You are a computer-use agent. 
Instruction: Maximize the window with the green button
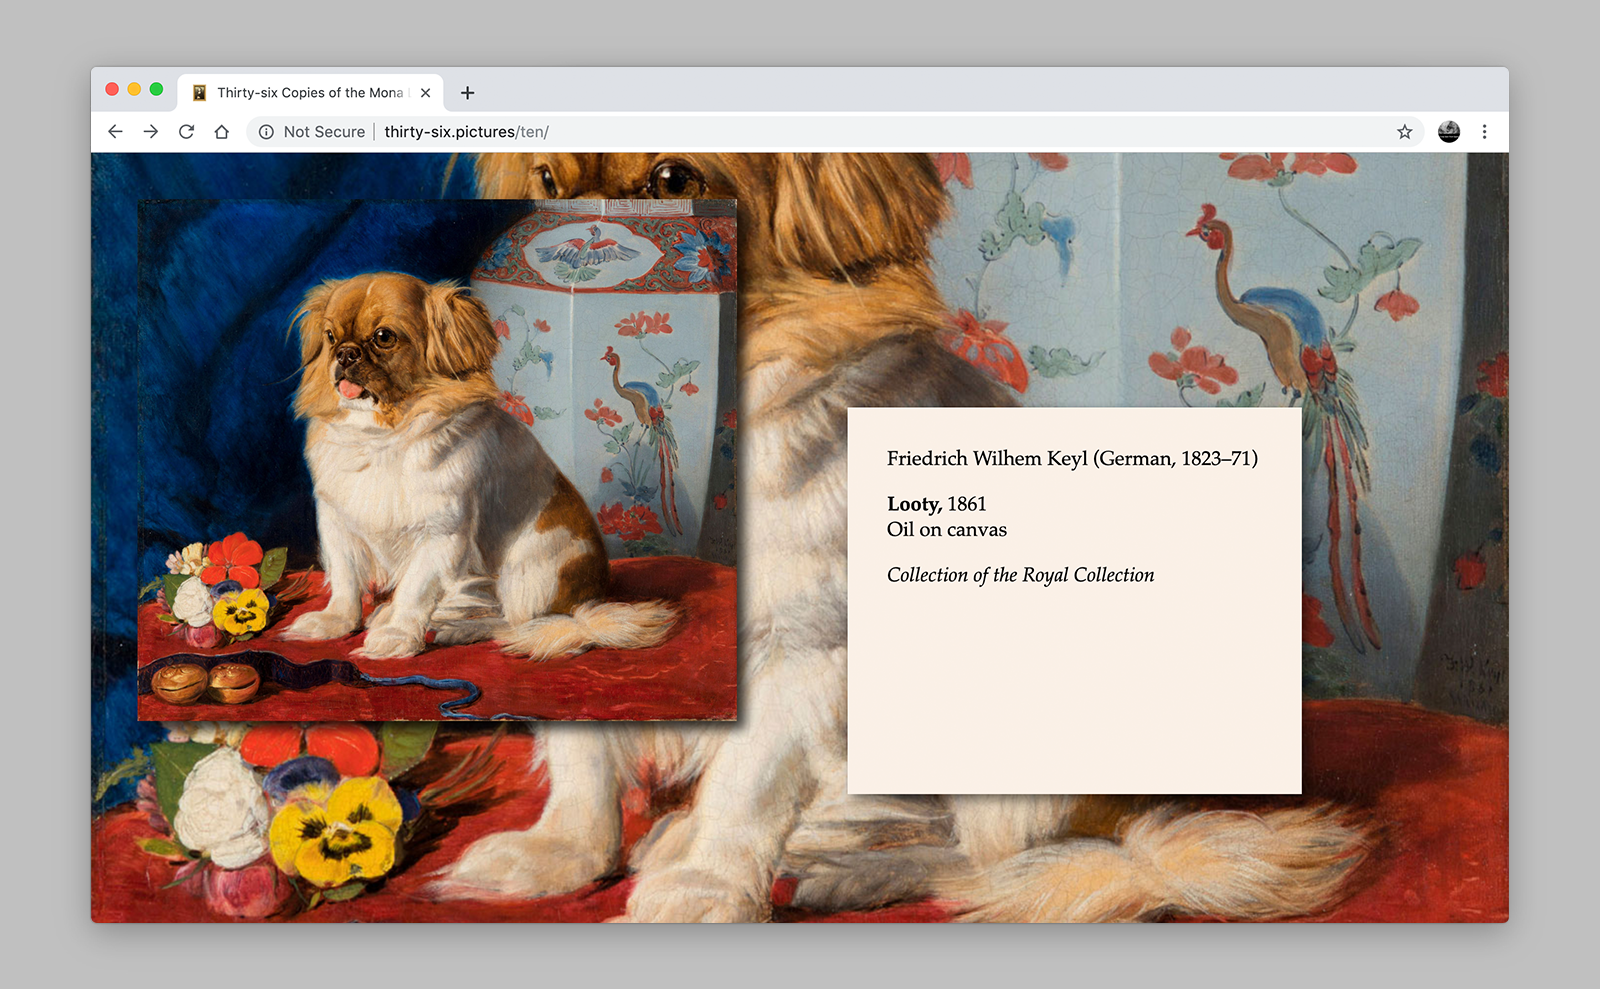tap(156, 89)
